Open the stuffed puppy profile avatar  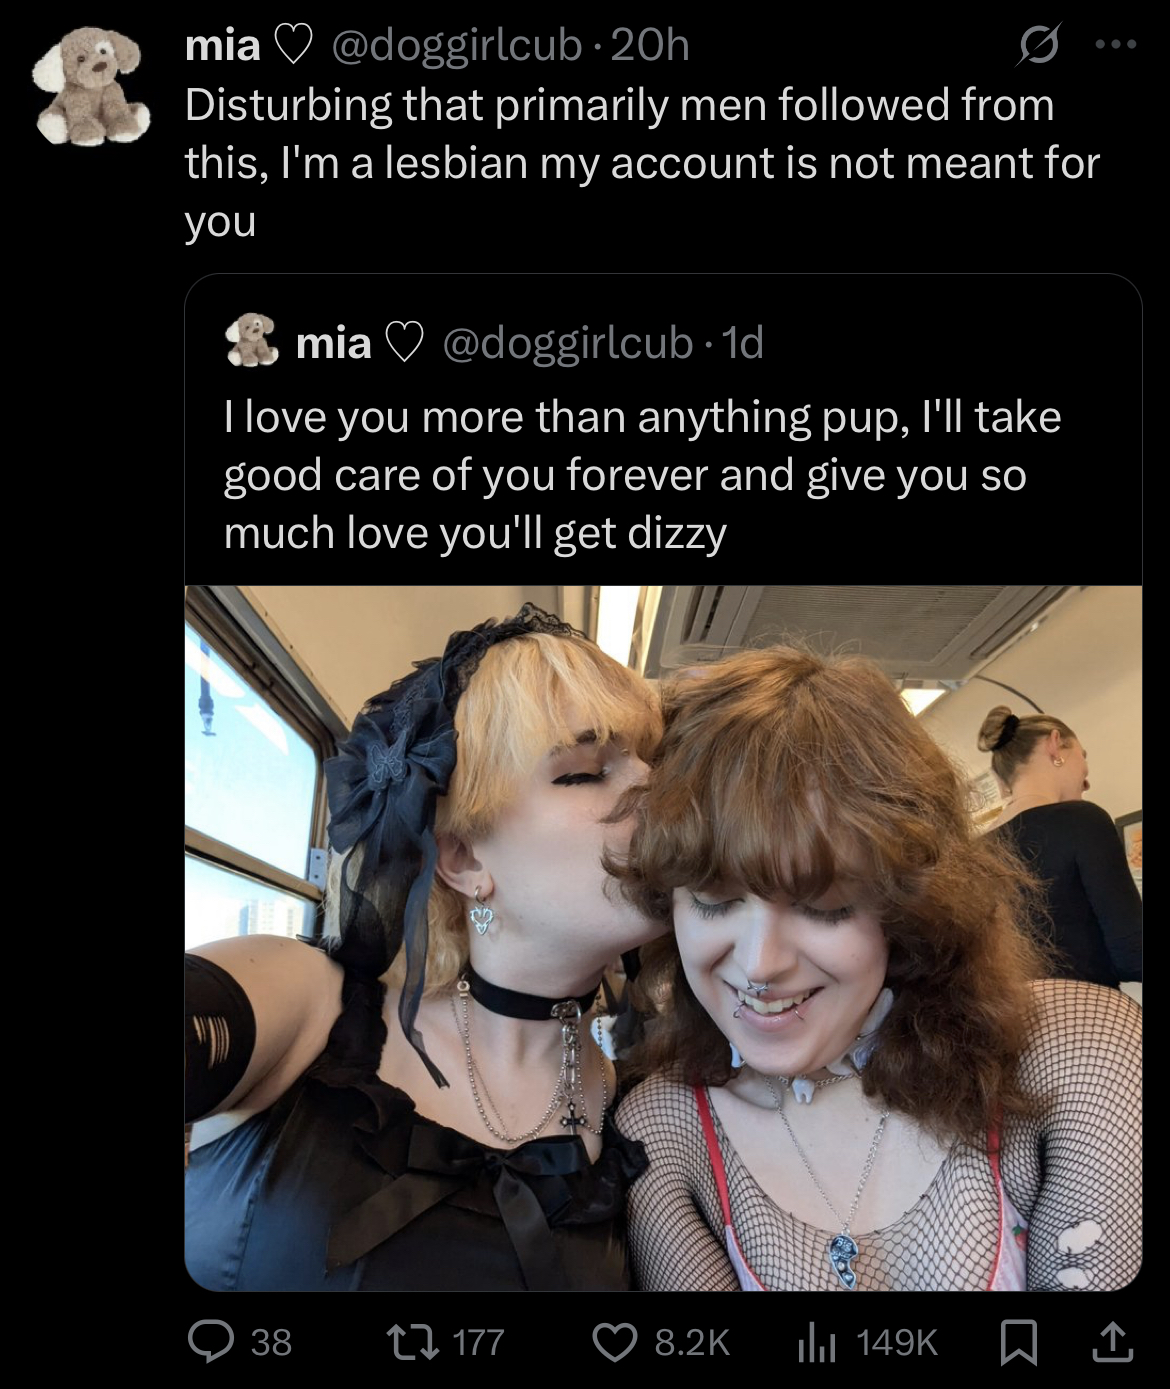point(92,86)
